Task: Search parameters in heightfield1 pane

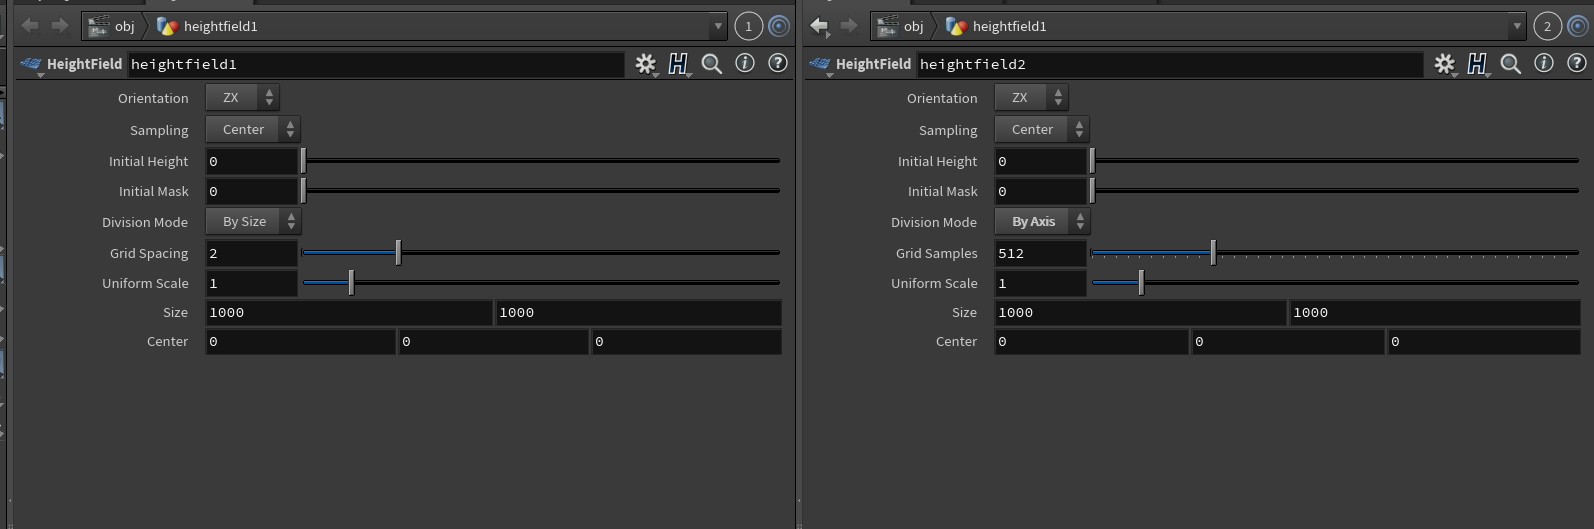Action: pos(712,64)
